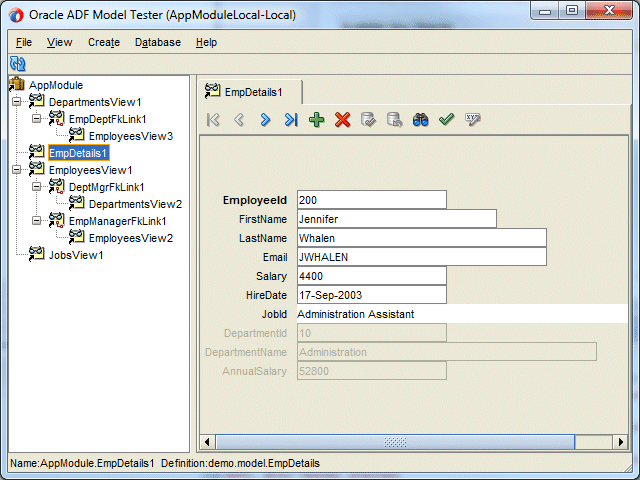Click the EmpDeptFkLink1 view link icon

pyautogui.click(x=57, y=118)
